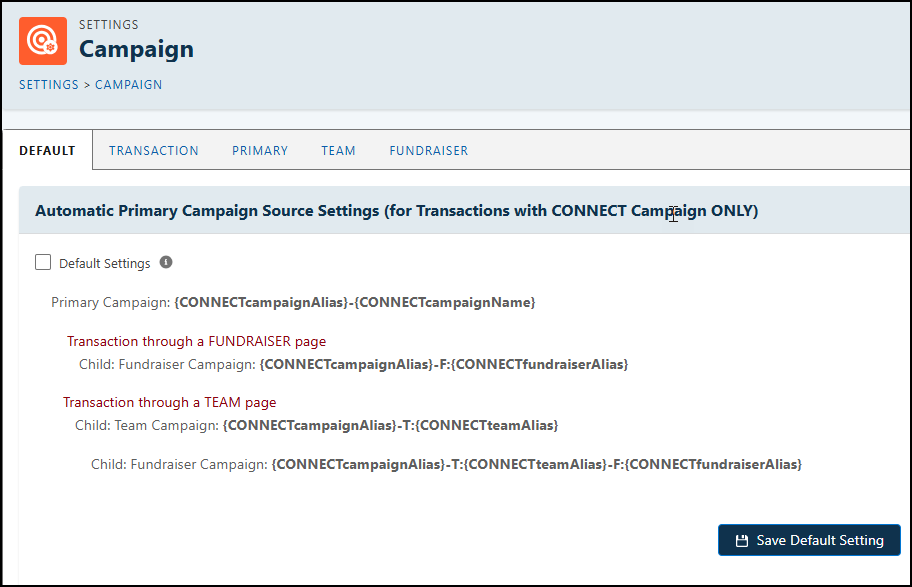Go to the FUNDRAISER tab
The height and width of the screenshot is (587, 912).
[x=428, y=151]
